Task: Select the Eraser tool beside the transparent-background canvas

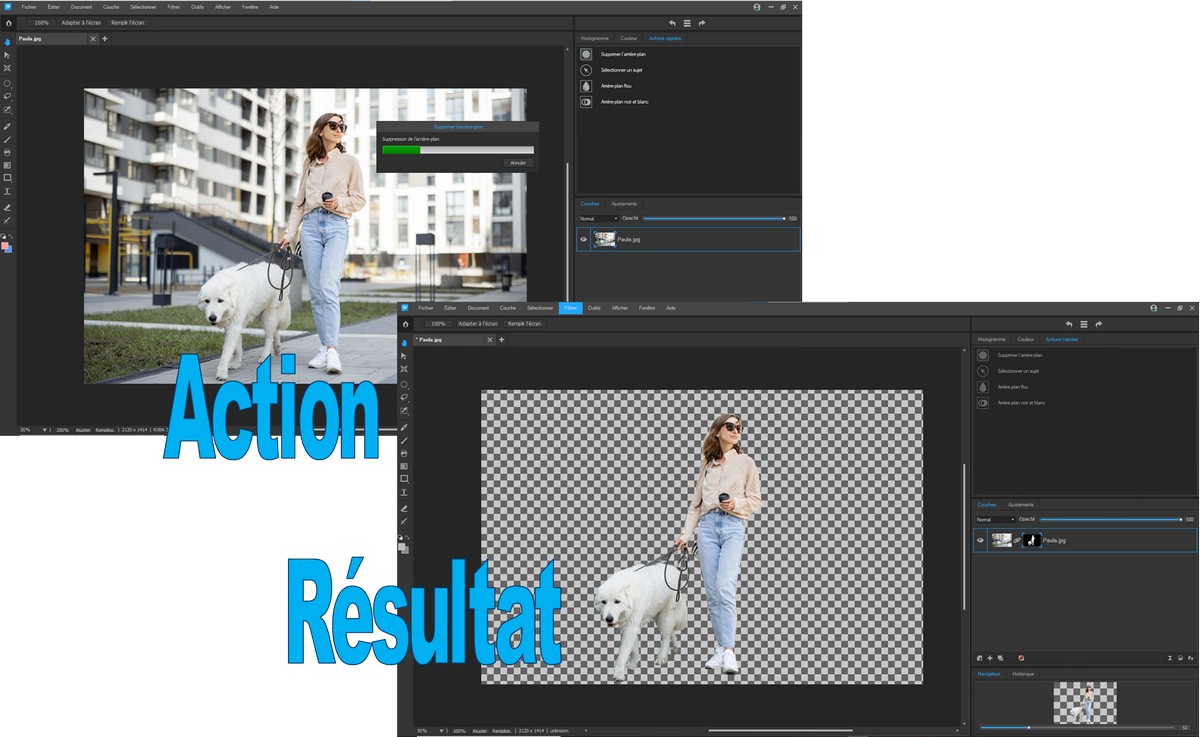Action: (404, 508)
